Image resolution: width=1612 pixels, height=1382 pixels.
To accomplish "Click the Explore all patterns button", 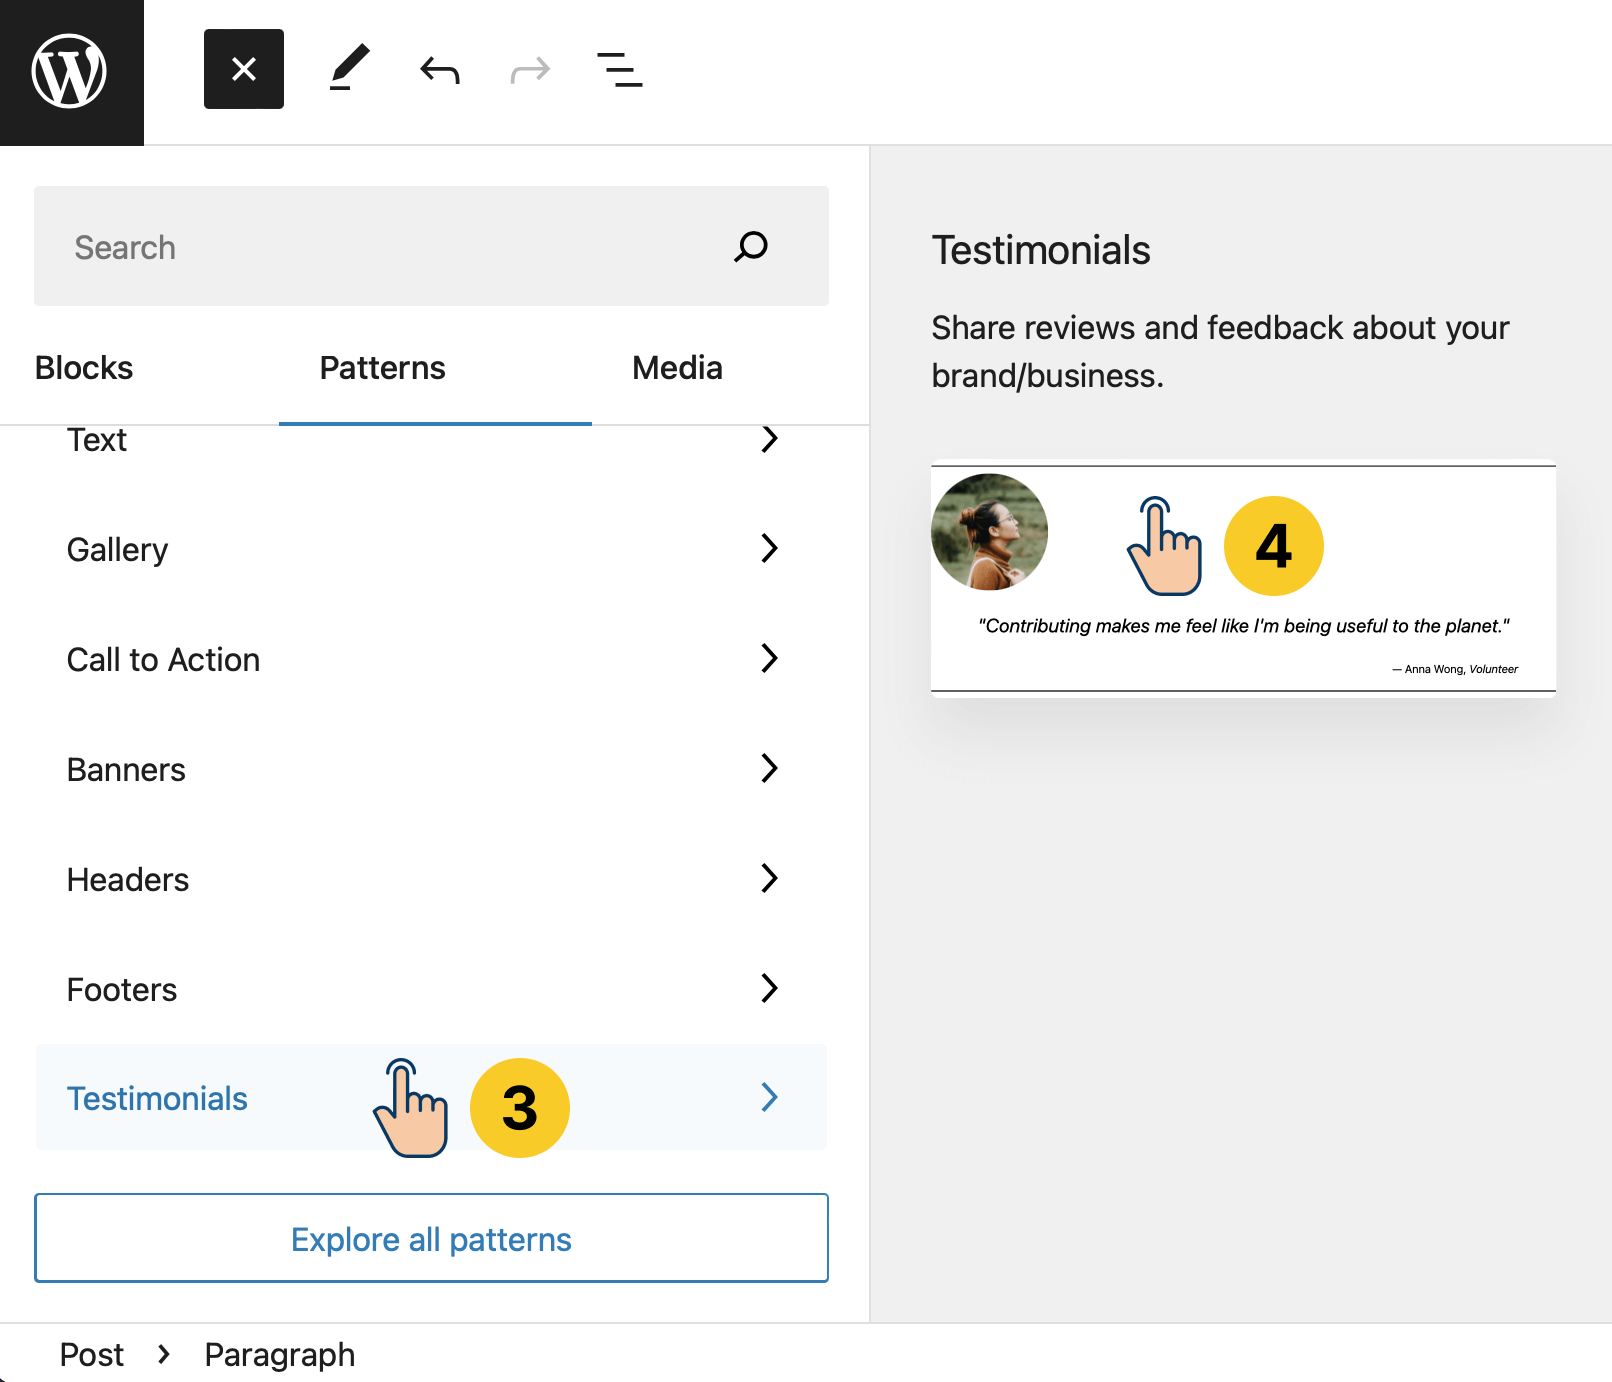I will 431,1238.
